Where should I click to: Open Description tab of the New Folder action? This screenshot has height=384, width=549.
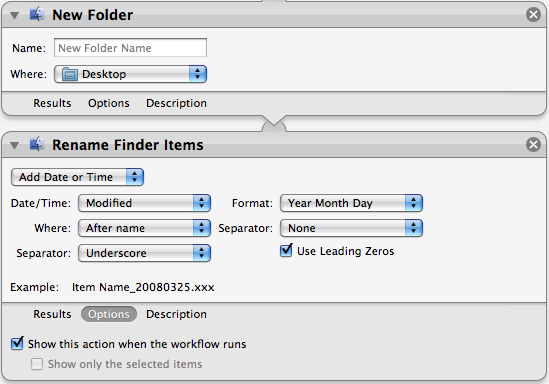(x=176, y=103)
